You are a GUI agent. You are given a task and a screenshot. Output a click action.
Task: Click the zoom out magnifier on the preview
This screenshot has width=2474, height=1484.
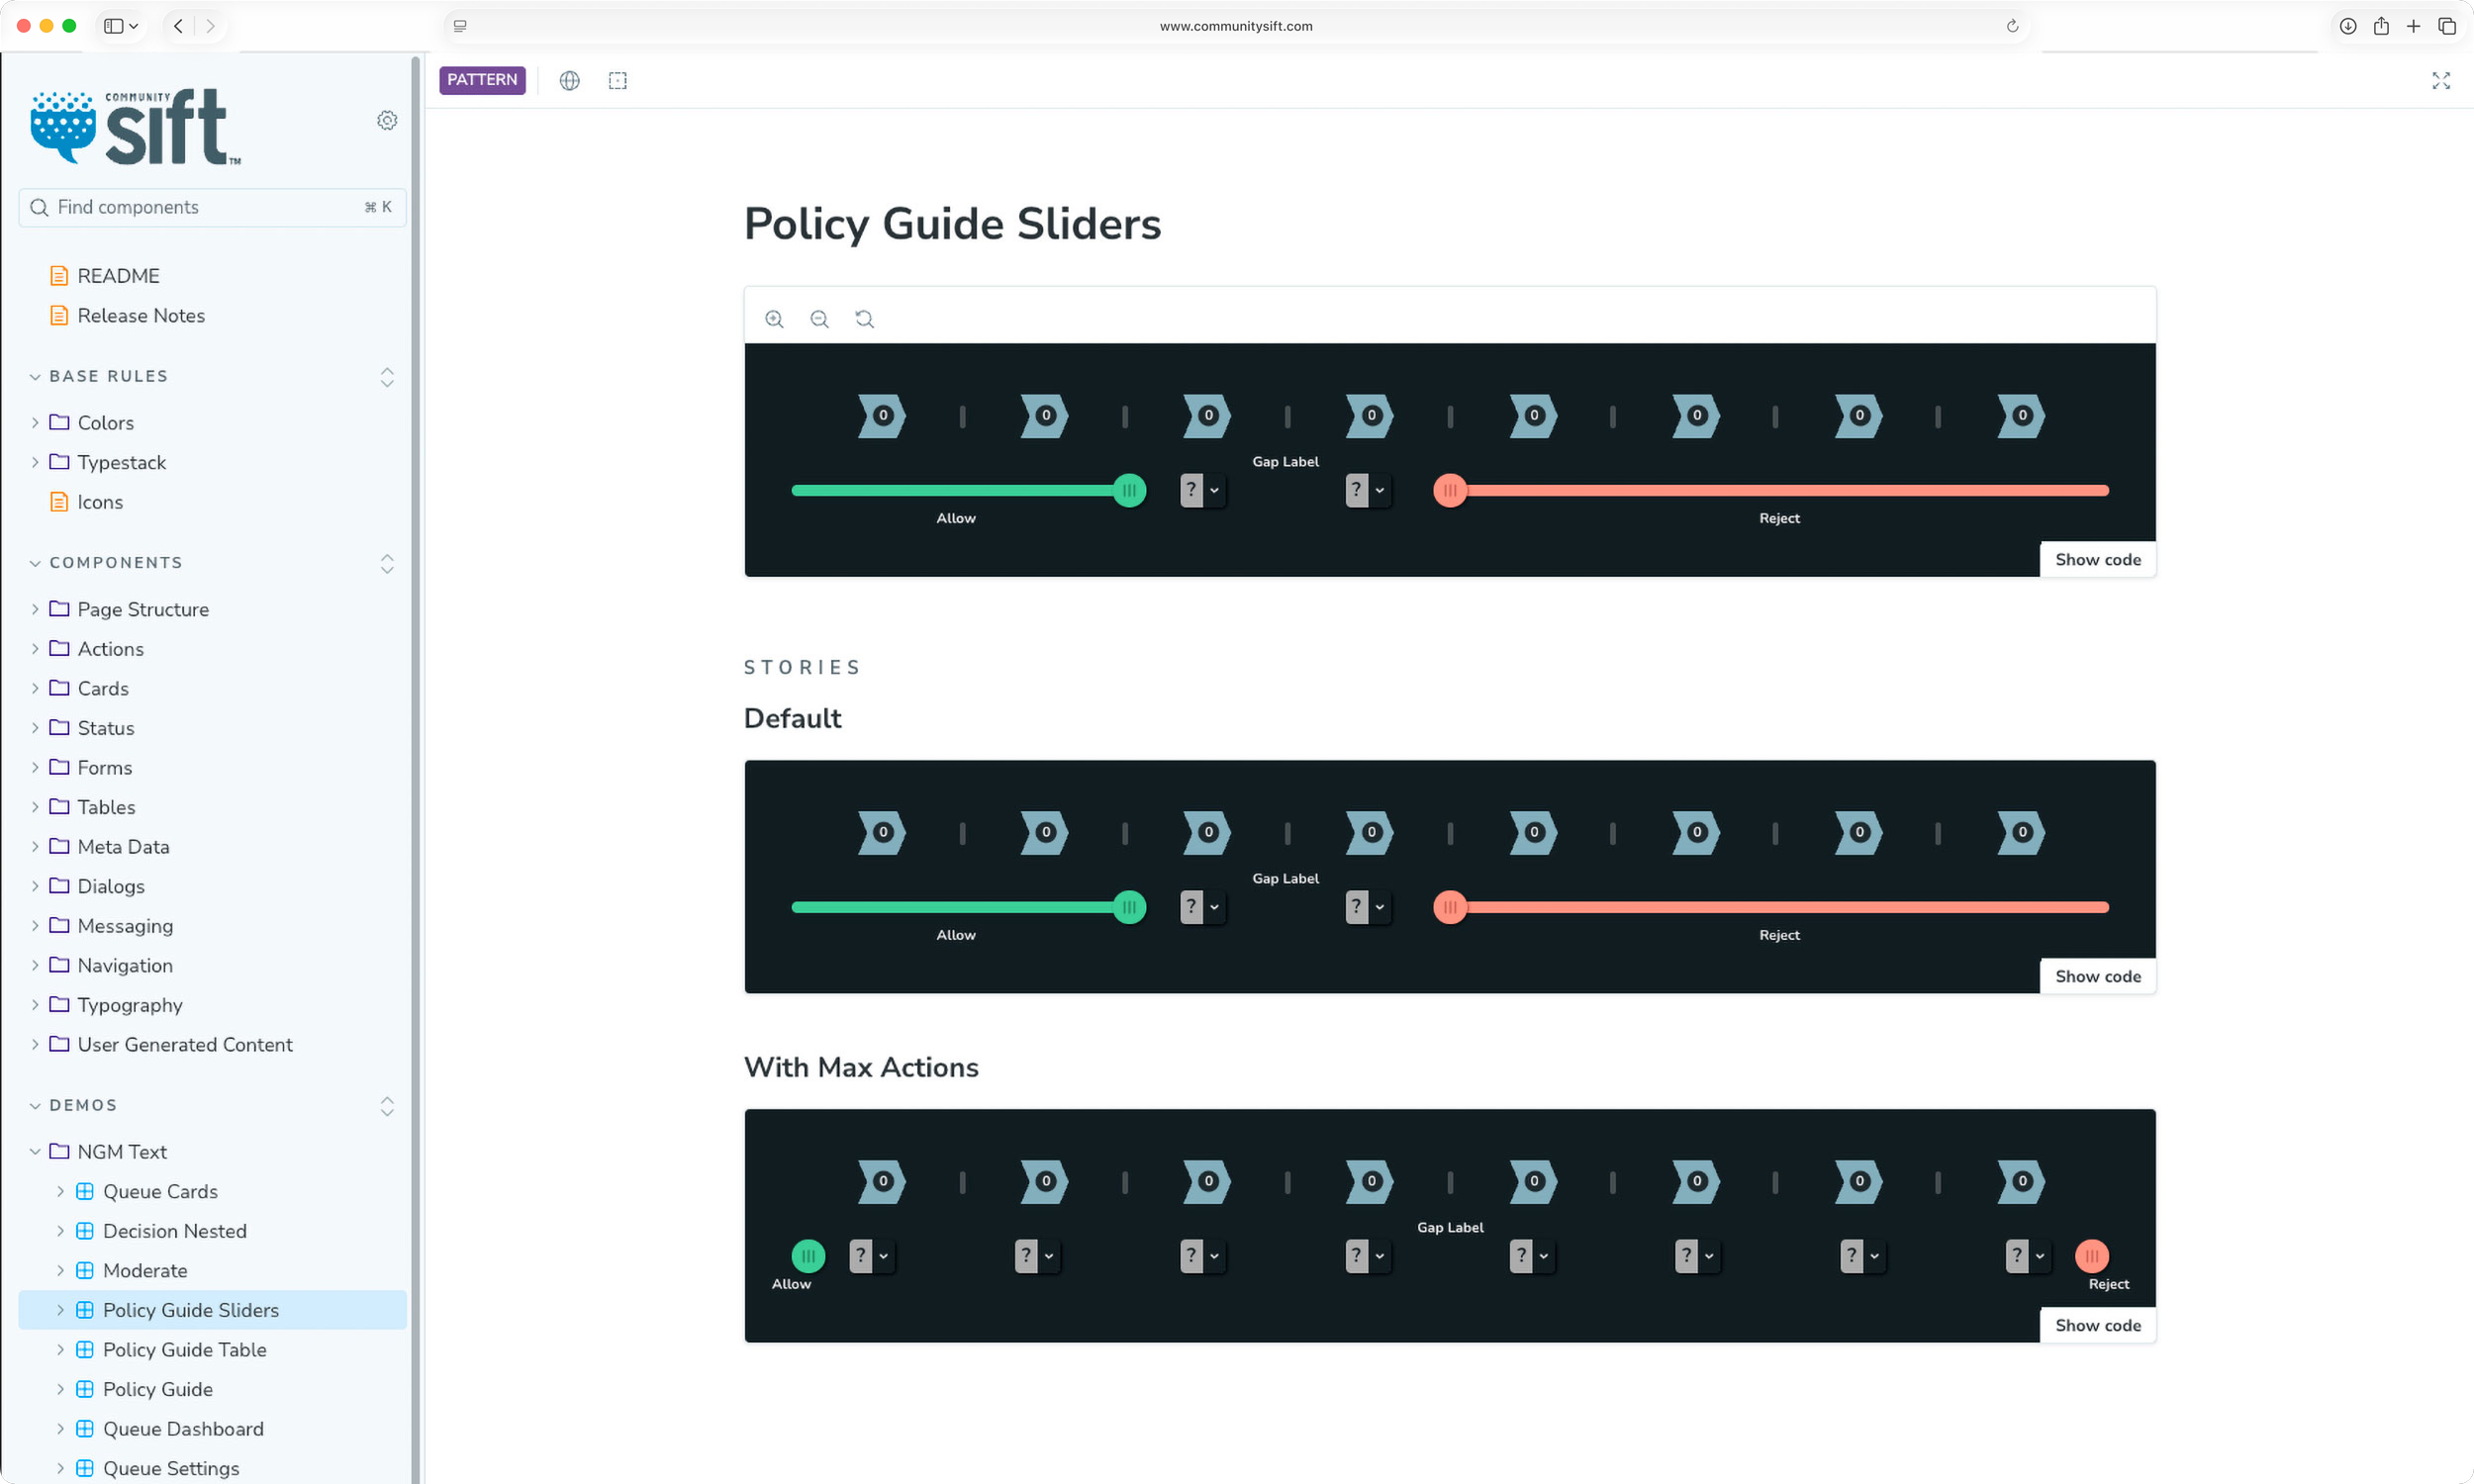tap(819, 319)
